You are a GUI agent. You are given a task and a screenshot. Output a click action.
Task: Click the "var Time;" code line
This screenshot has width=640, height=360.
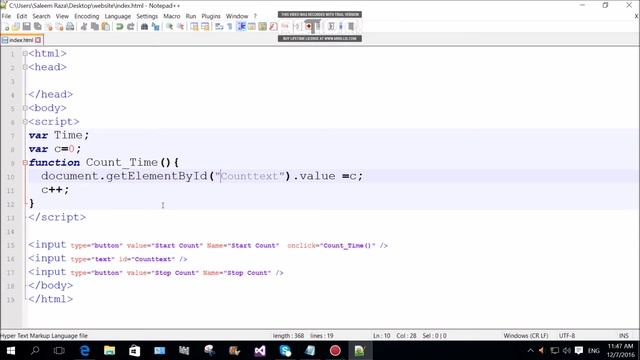[x=59, y=135]
